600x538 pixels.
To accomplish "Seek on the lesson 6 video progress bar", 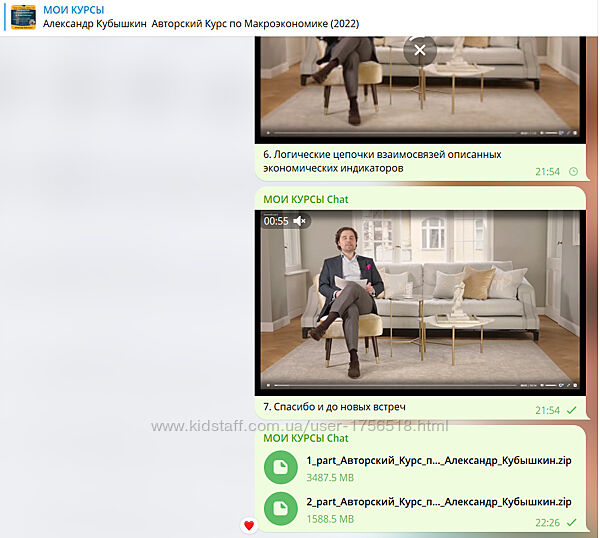I will tap(400, 132).
